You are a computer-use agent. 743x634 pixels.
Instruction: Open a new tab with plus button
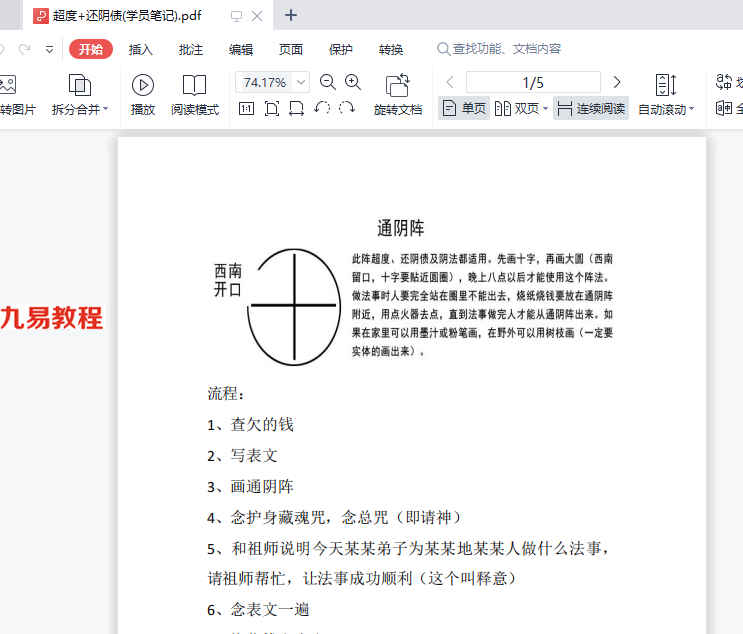point(290,15)
